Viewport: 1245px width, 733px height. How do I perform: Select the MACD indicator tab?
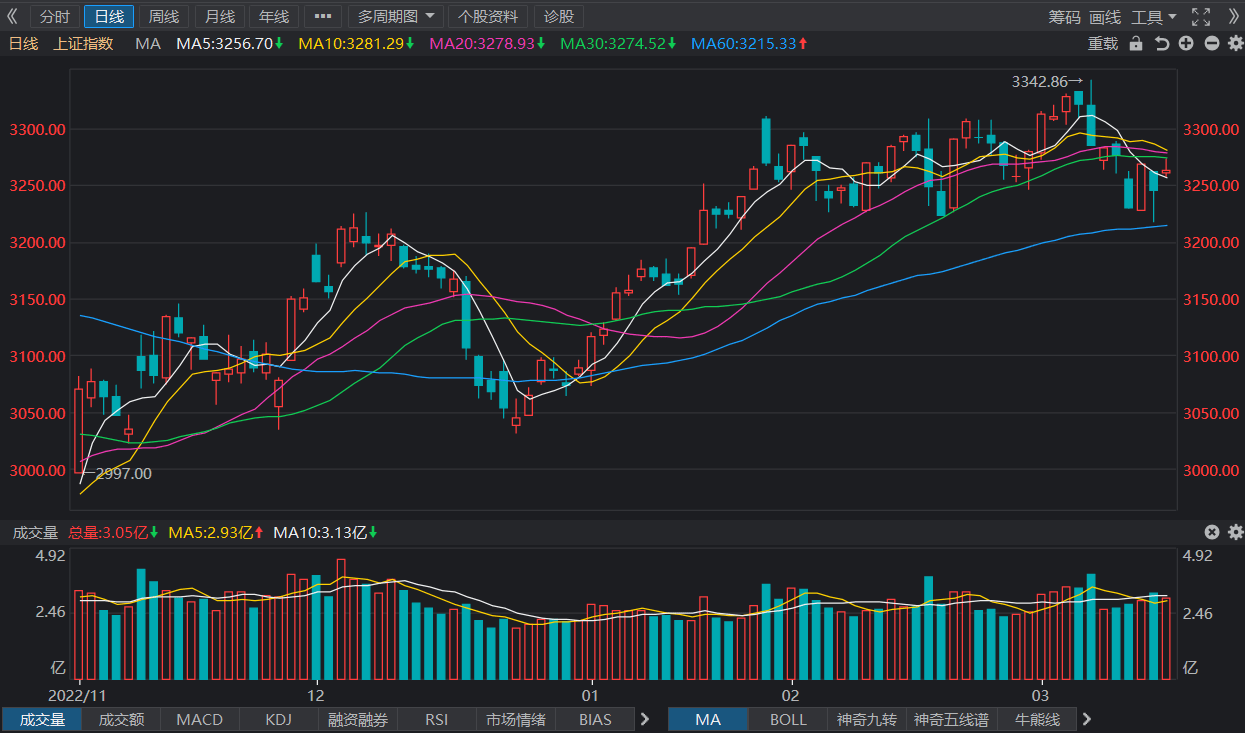coord(200,719)
